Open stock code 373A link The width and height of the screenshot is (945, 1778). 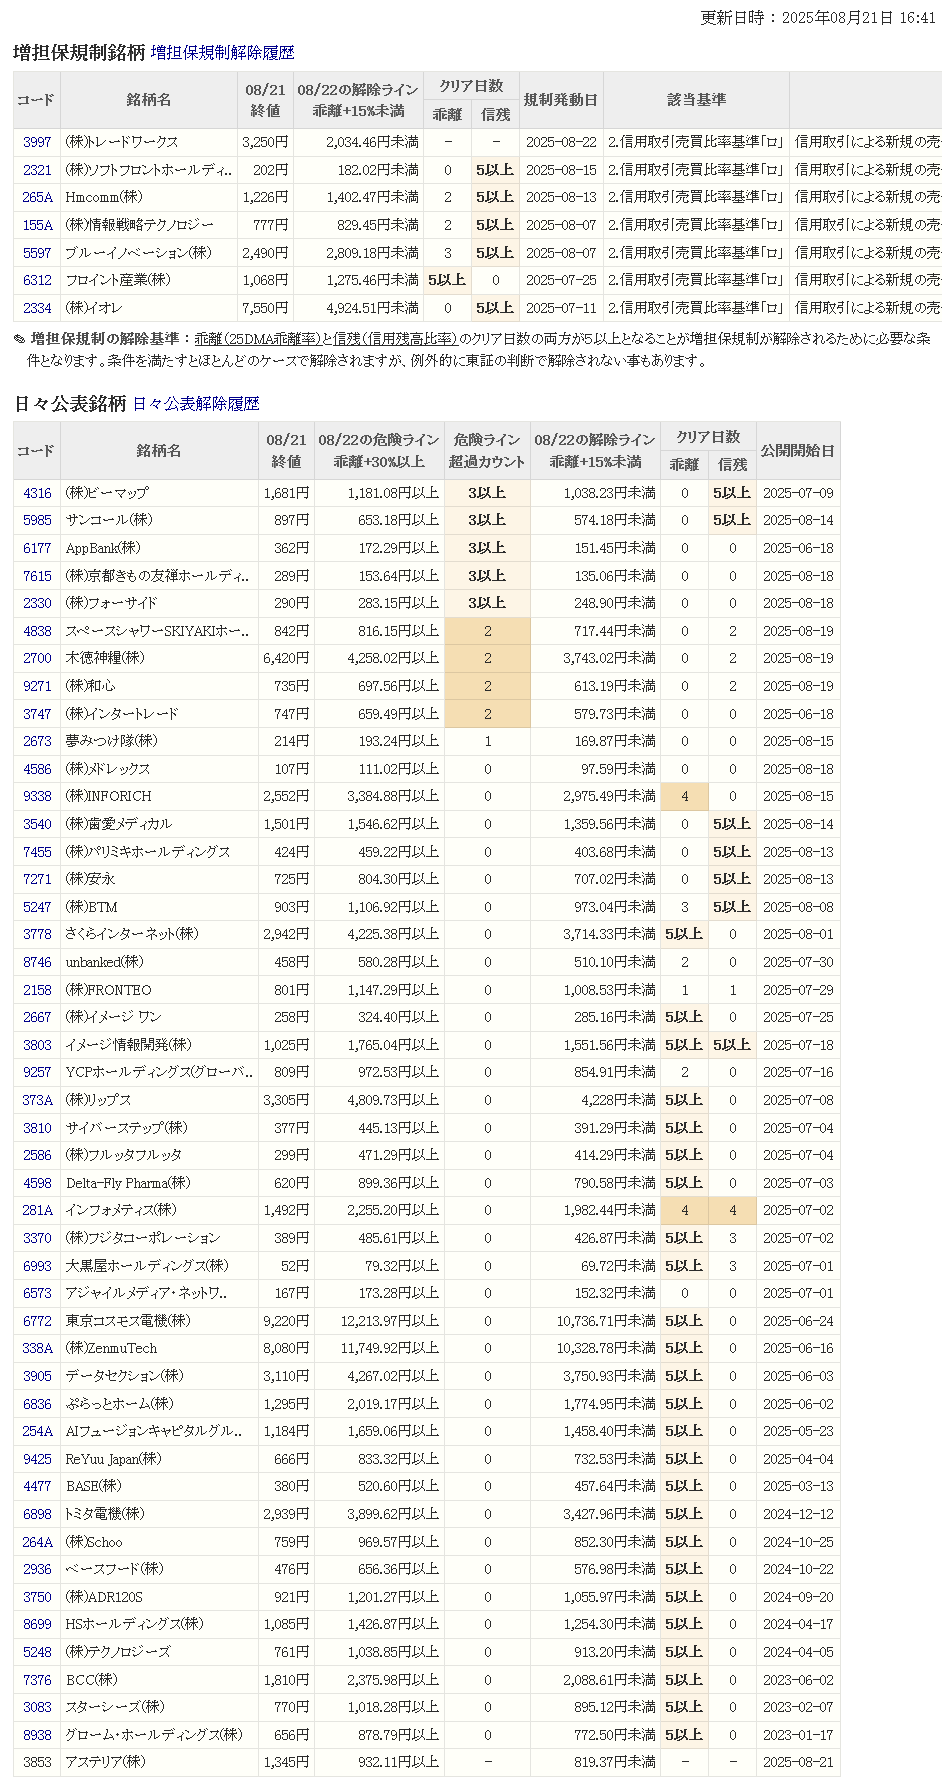[37, 1100]
